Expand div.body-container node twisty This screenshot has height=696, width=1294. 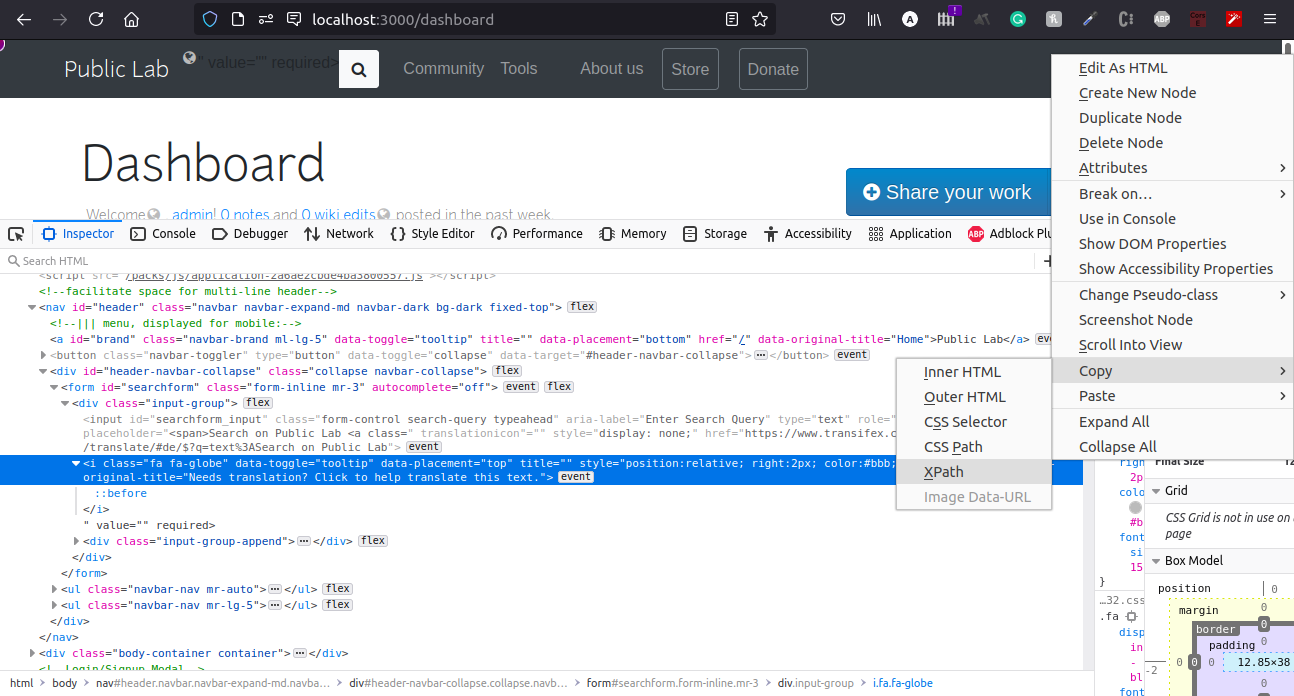coord(32,653)
